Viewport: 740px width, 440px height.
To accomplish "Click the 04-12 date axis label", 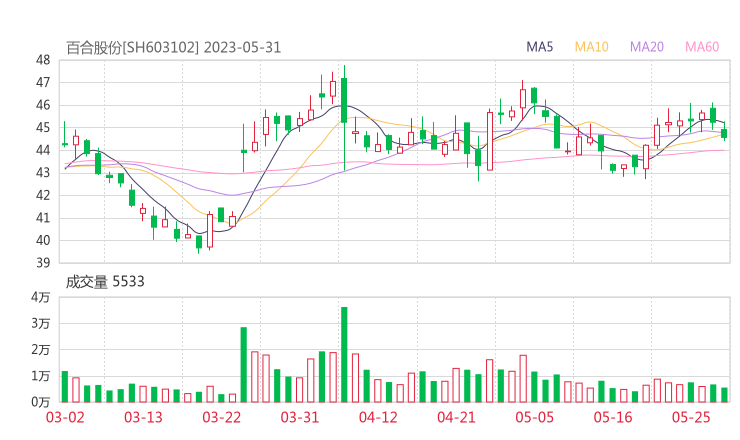I will coord(378,417).
